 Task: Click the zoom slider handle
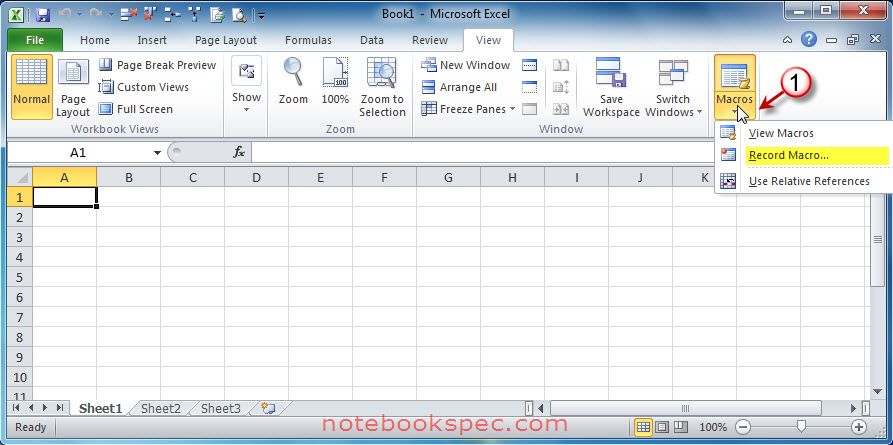[801, 426]
